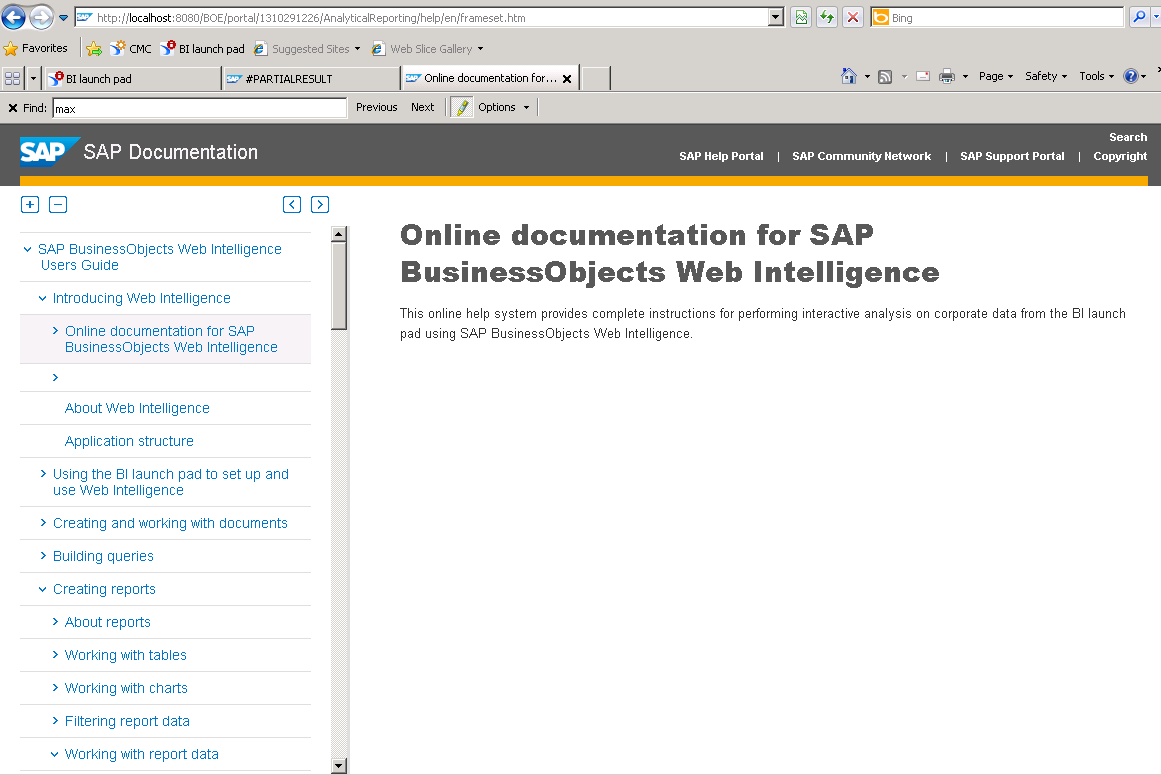The width and height of the screenshot is (1161, 775).
Task: Click the Find text field containing max
Action: [200, 109]
